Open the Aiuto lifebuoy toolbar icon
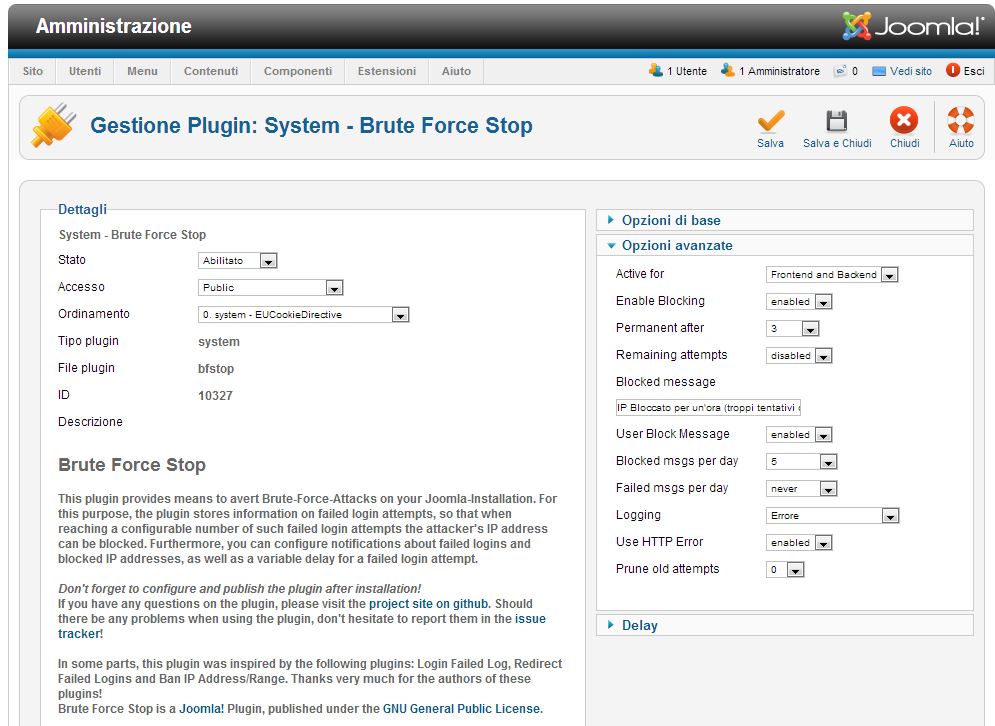995x726 pixels. click(961, 120)
